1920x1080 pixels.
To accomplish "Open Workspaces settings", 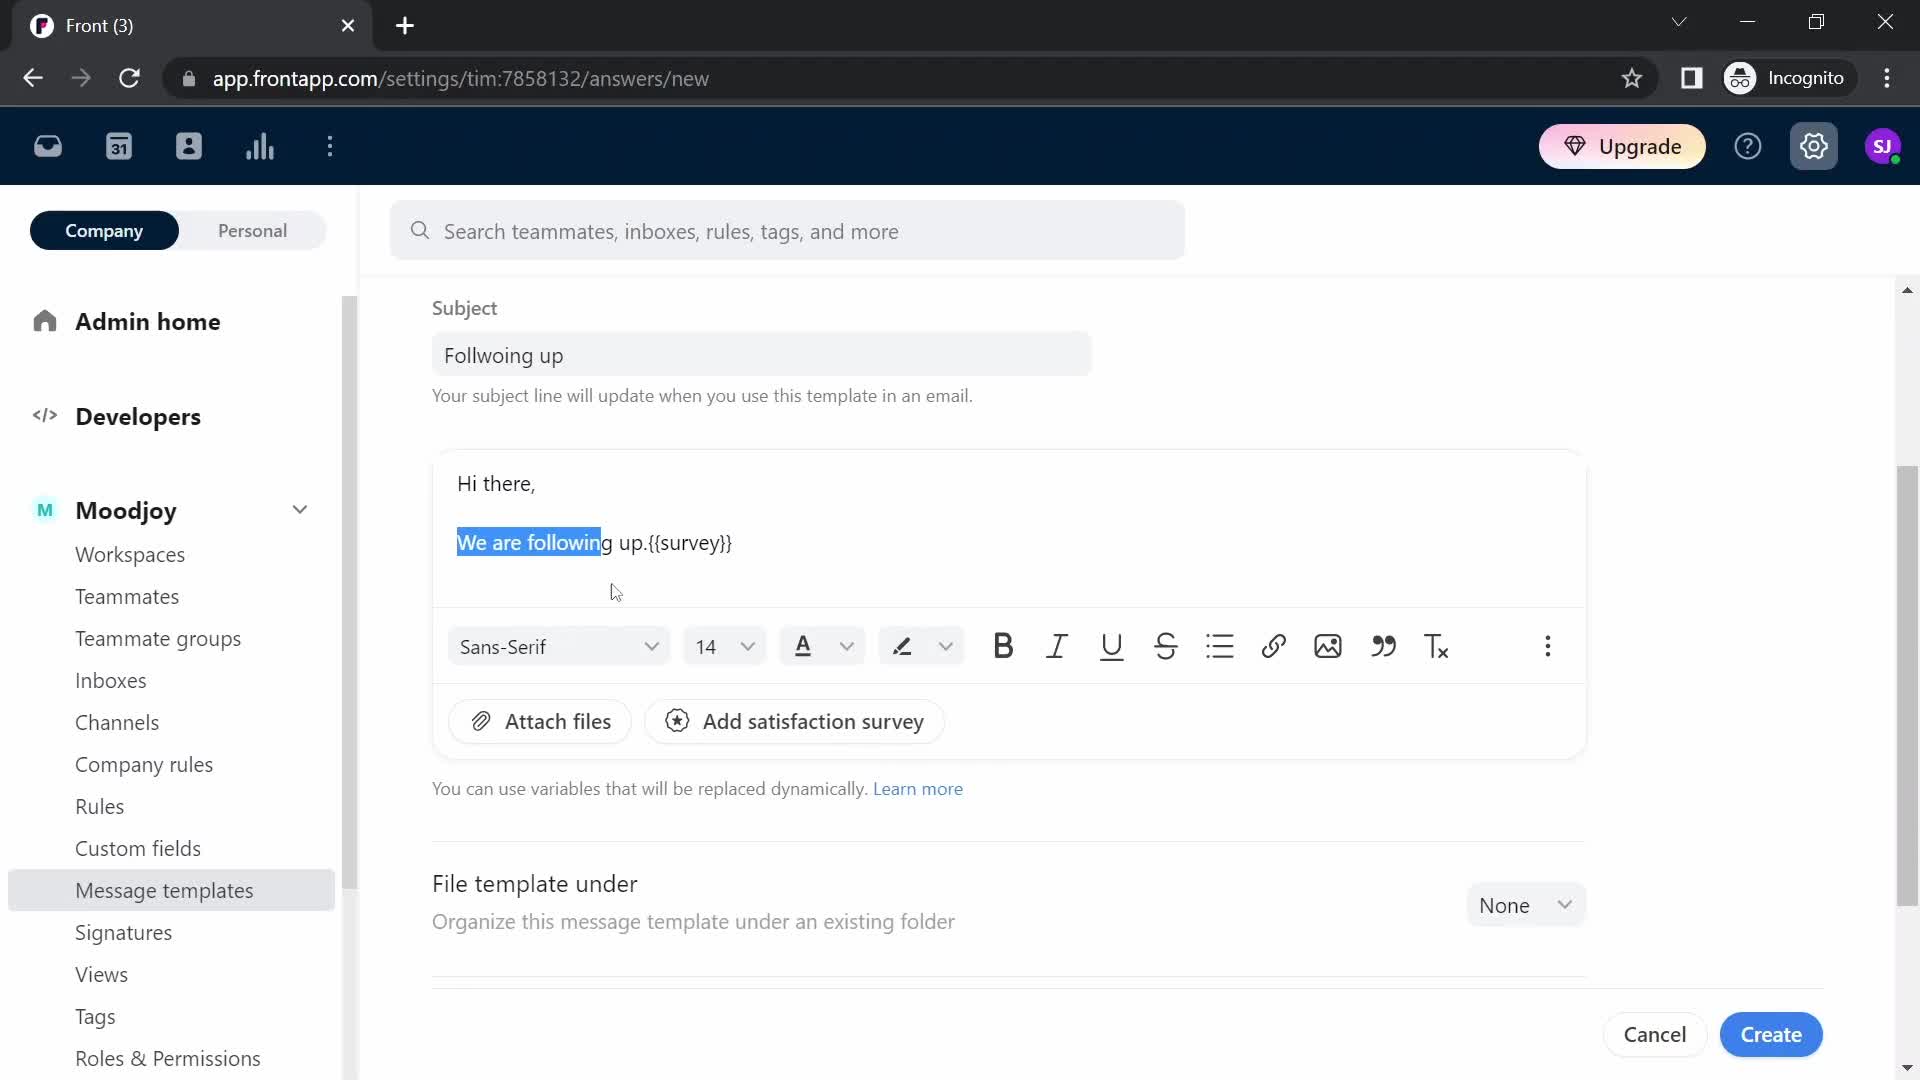I will click(130, 555).
